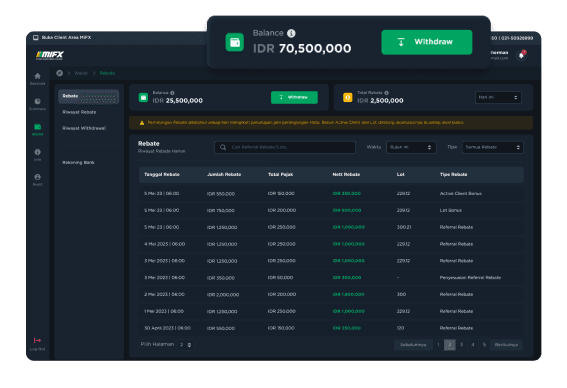
Task: Click the yellow rebate calculation notice text
Action: pyautogui.click(x=306, y=123)
